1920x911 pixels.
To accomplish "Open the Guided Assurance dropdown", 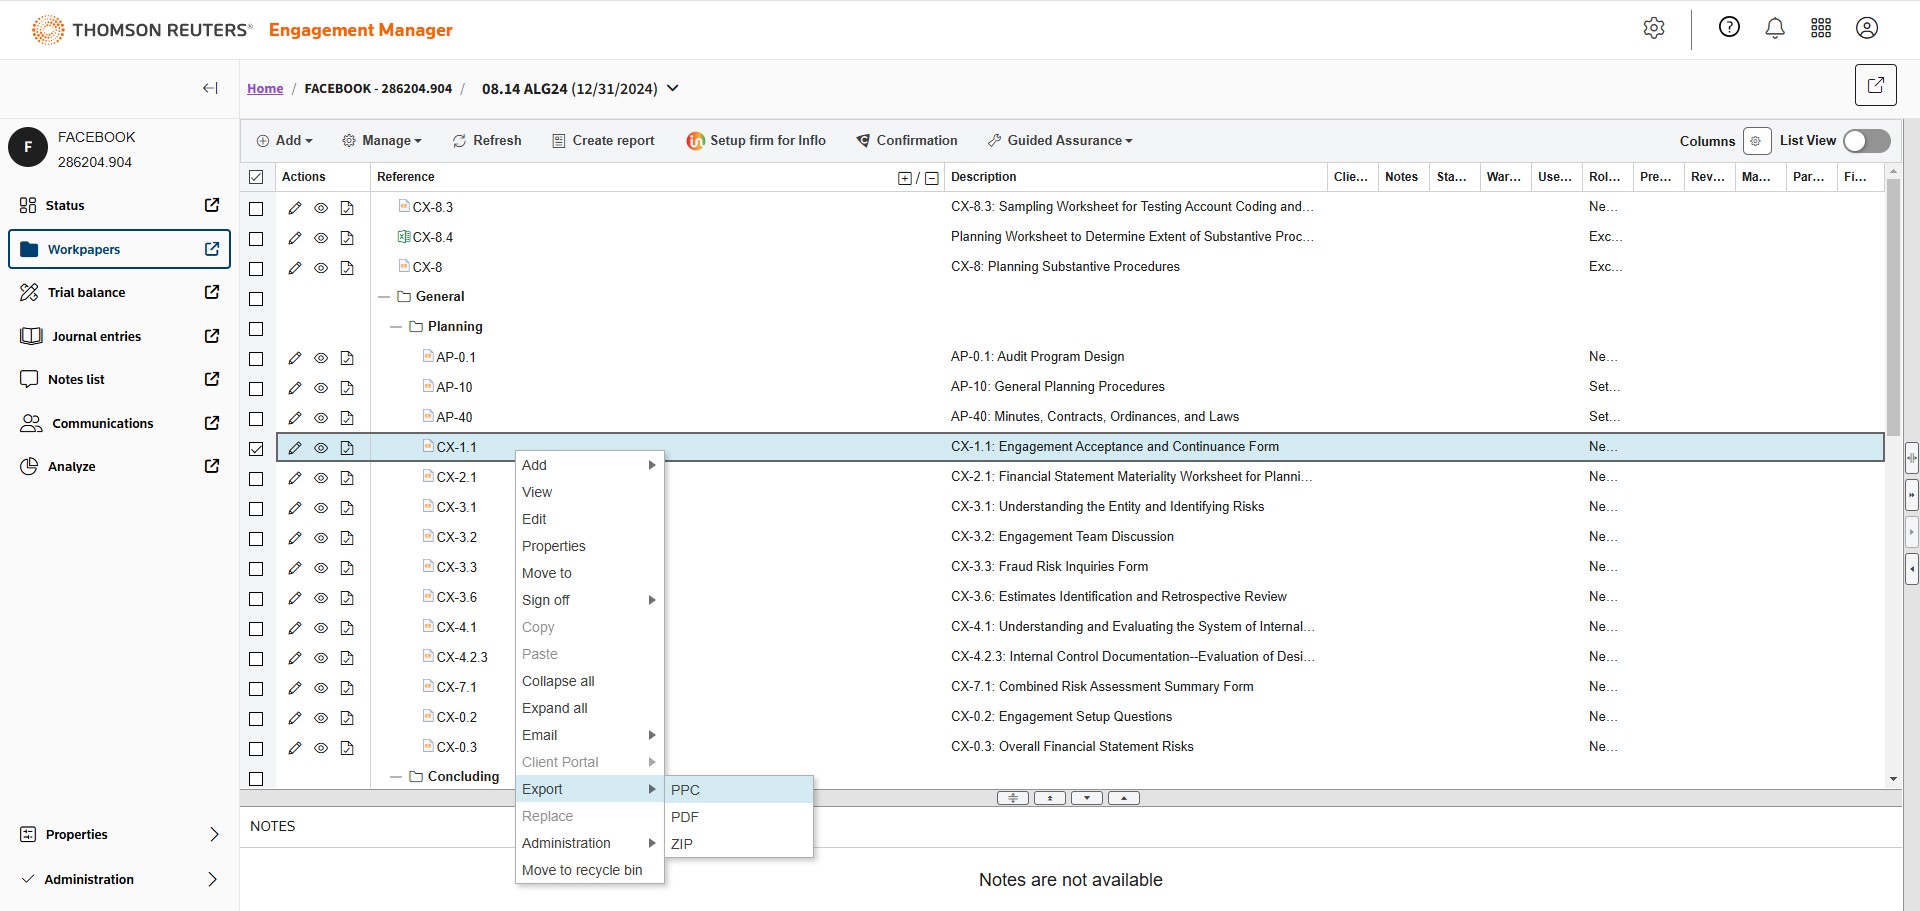I will pos(1060,141).
